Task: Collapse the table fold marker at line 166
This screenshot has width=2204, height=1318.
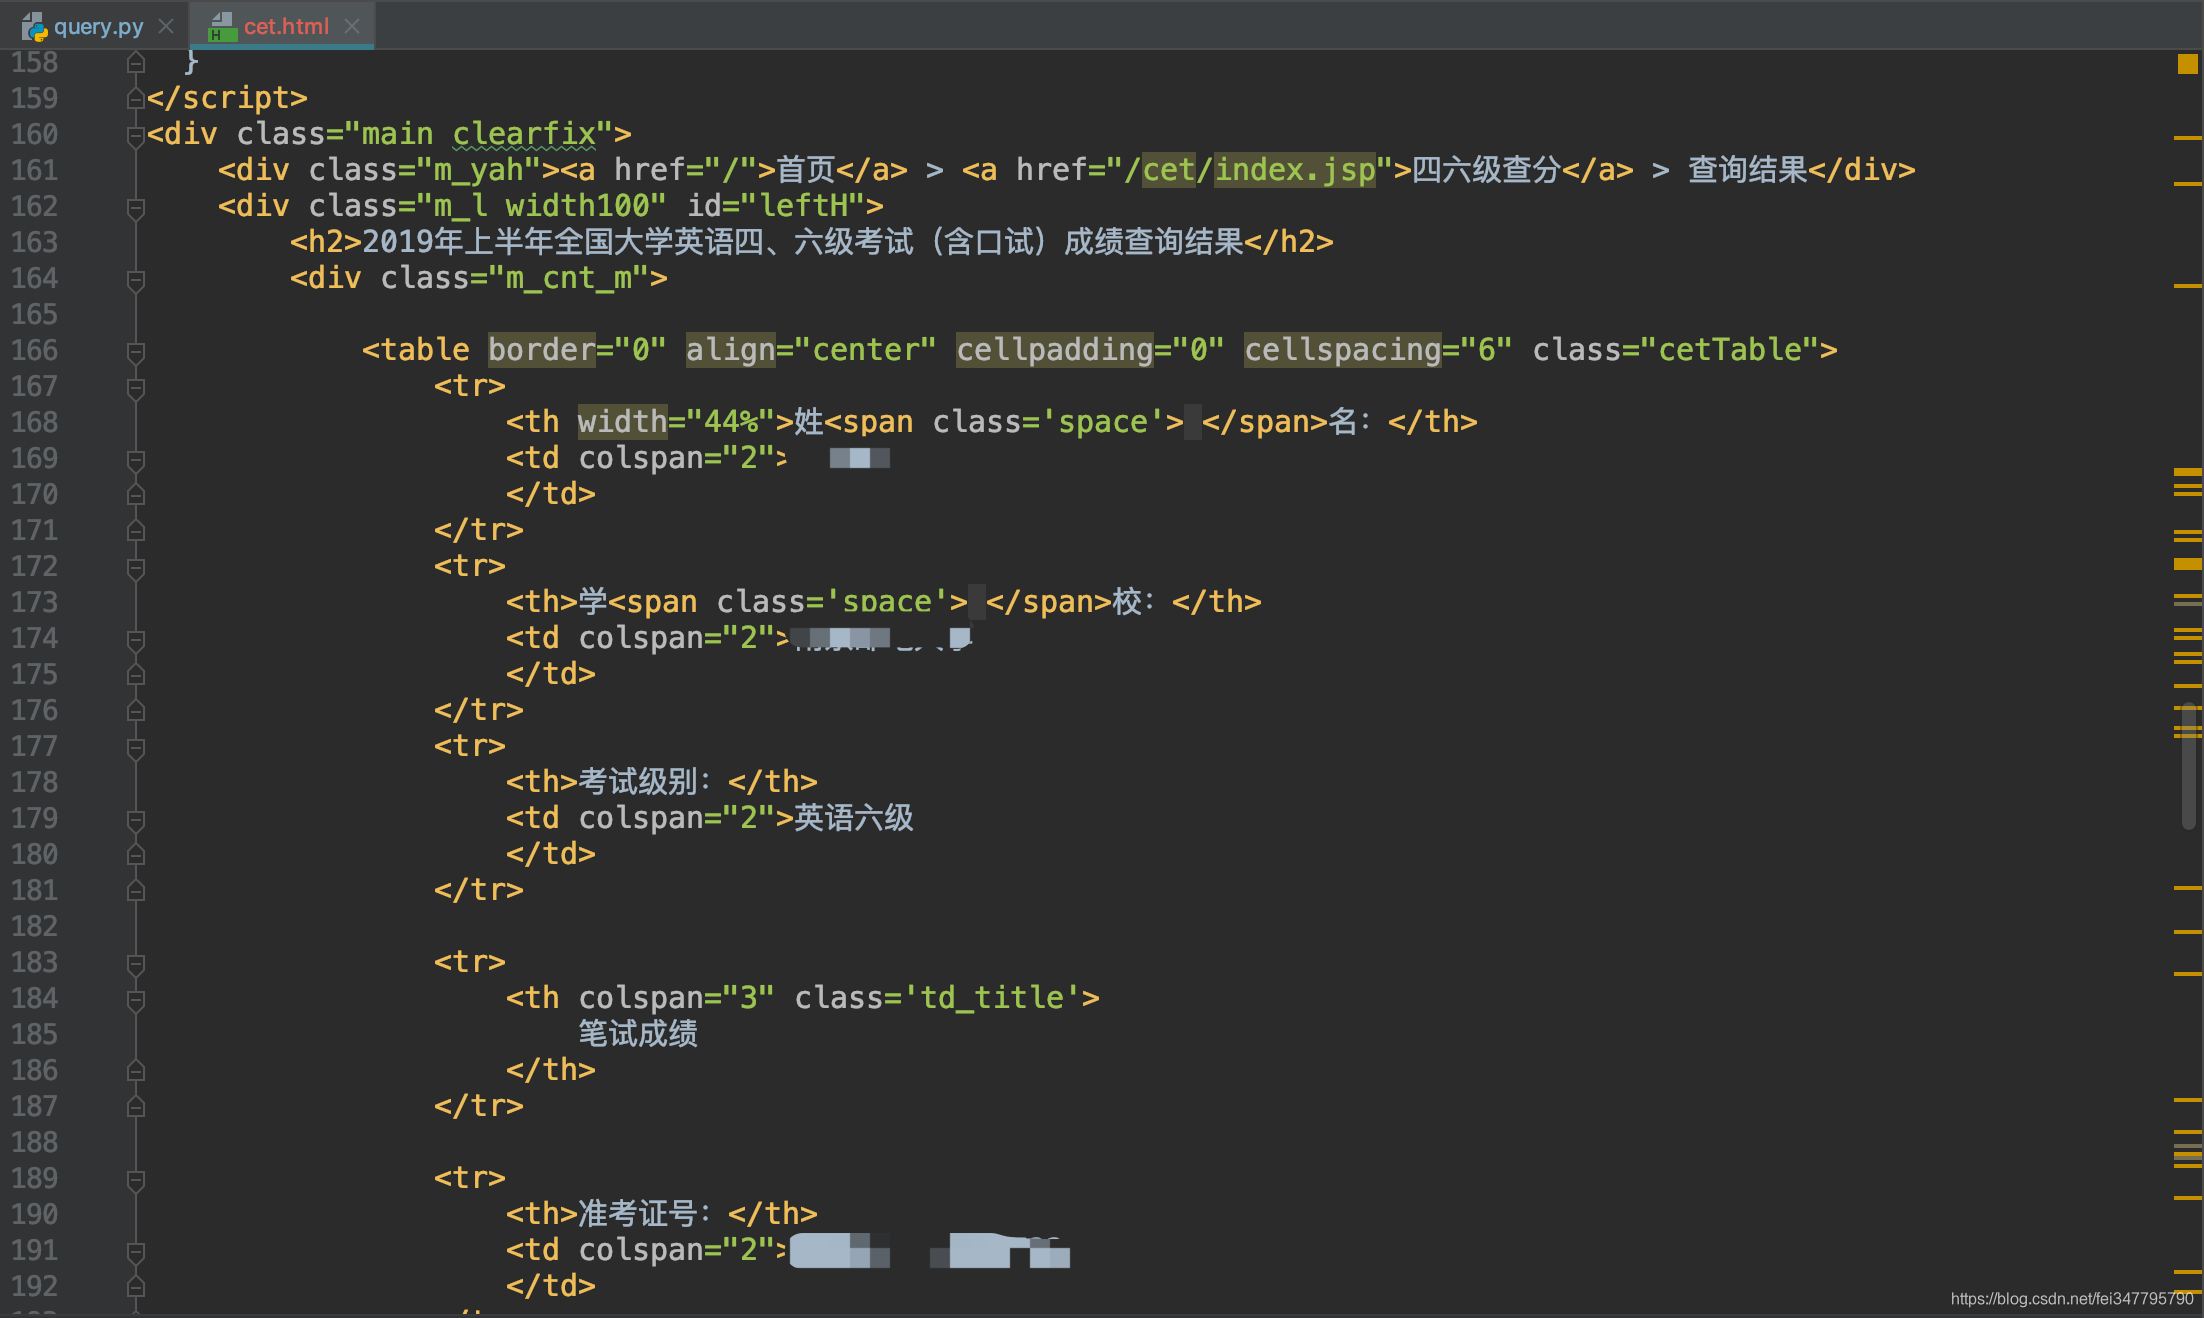Action: point(136,351)
